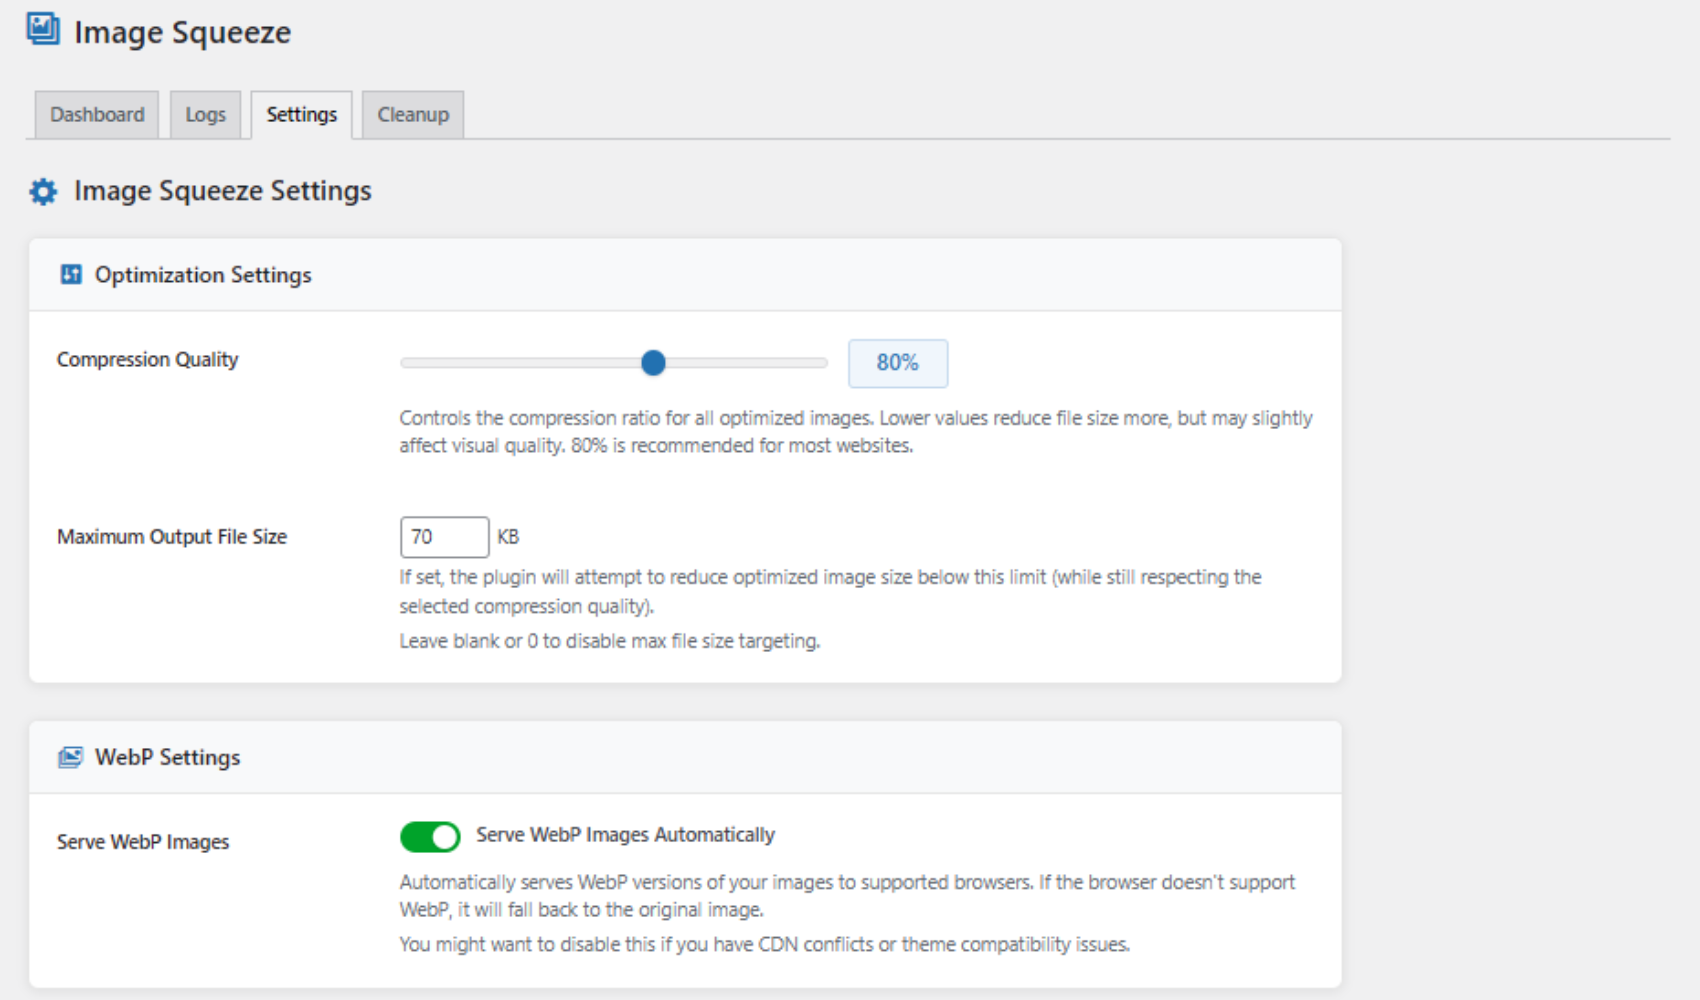Image resolution: width=1700 pixels, height=1000 pixels.
Task: Click the Image Squeeze page title
Action: [182, 32]
